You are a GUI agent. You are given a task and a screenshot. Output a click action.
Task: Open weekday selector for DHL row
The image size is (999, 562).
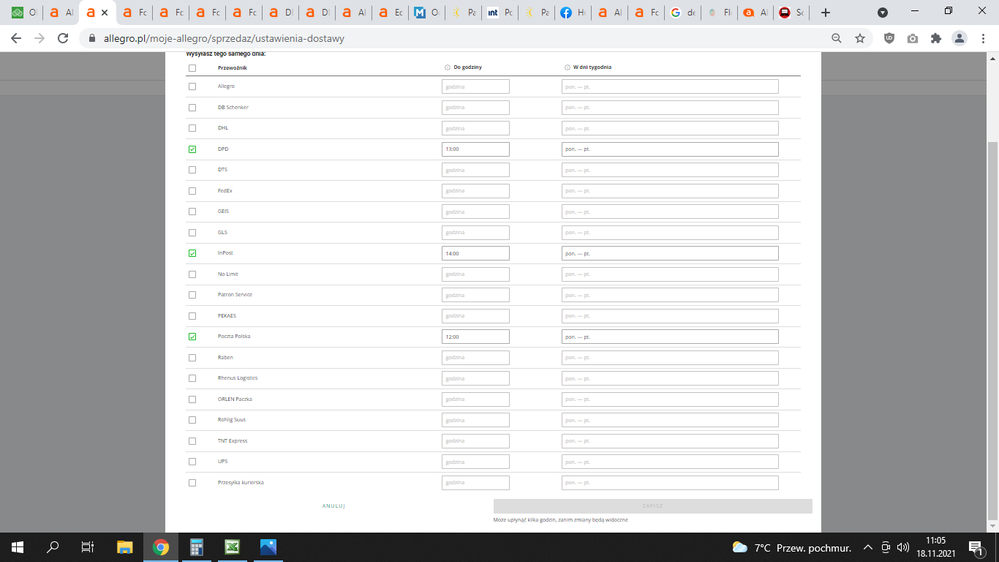670,128
